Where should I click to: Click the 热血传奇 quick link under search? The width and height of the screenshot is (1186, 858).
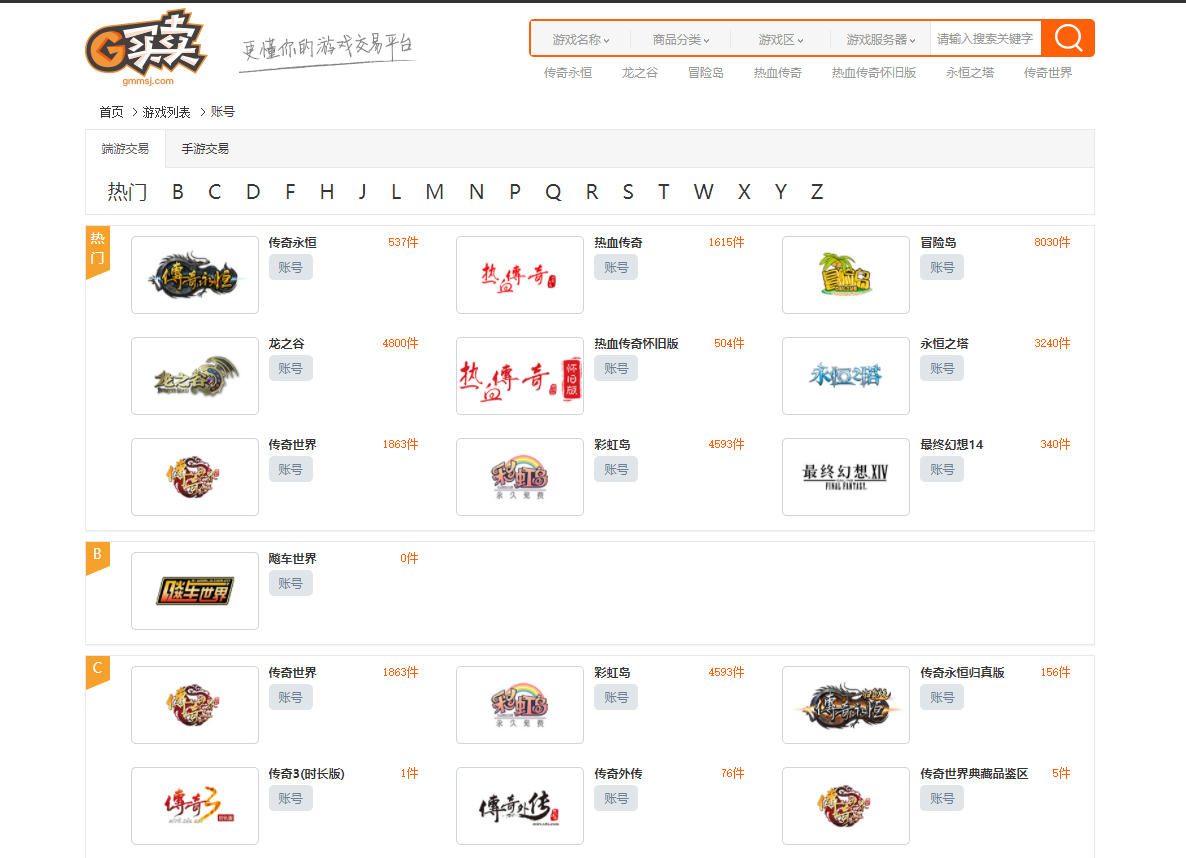pyautogui.click(x=778, y=73)
